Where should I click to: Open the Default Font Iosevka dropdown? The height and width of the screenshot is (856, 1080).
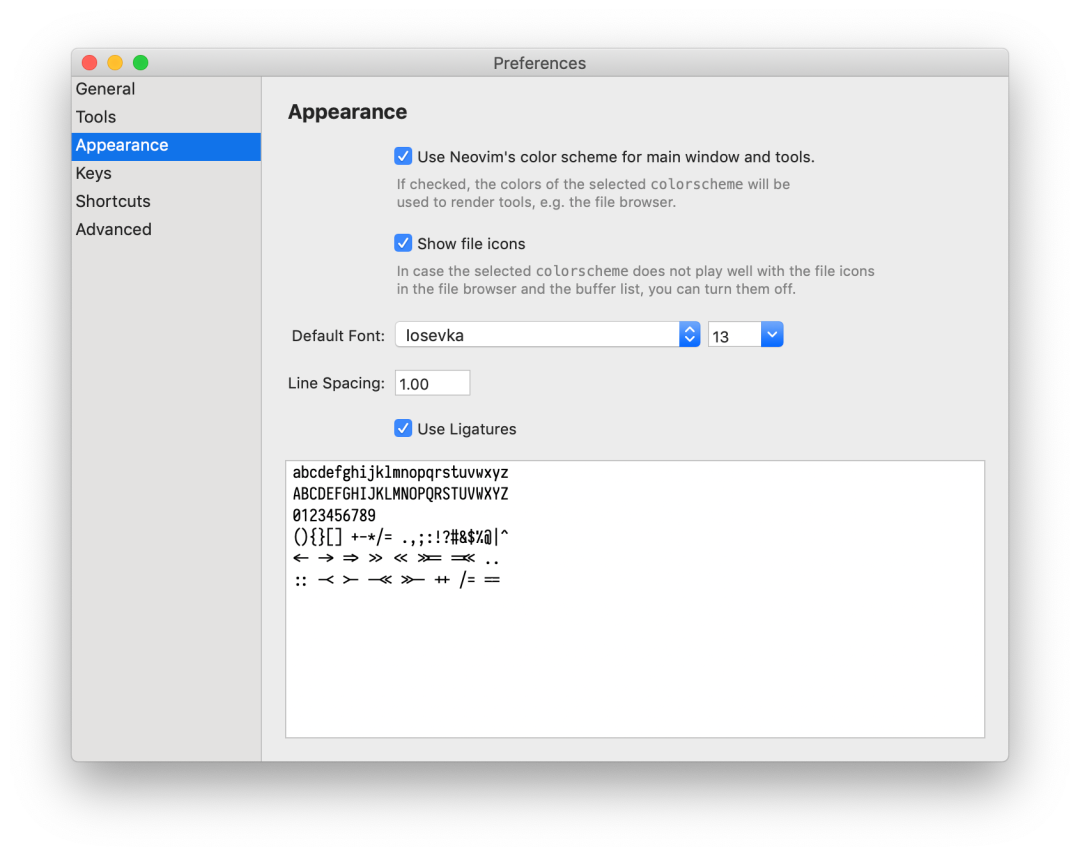548,335
